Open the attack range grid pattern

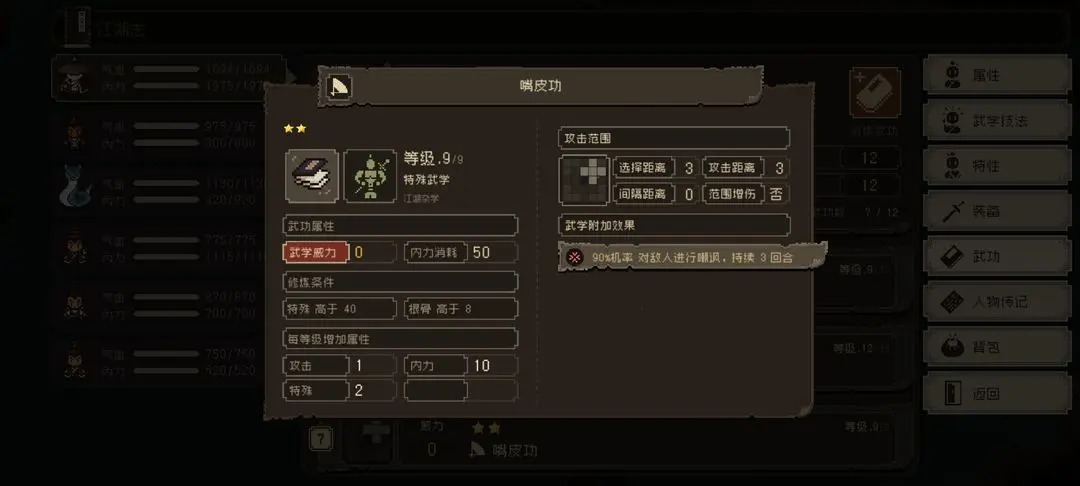[x=584, y=180]
